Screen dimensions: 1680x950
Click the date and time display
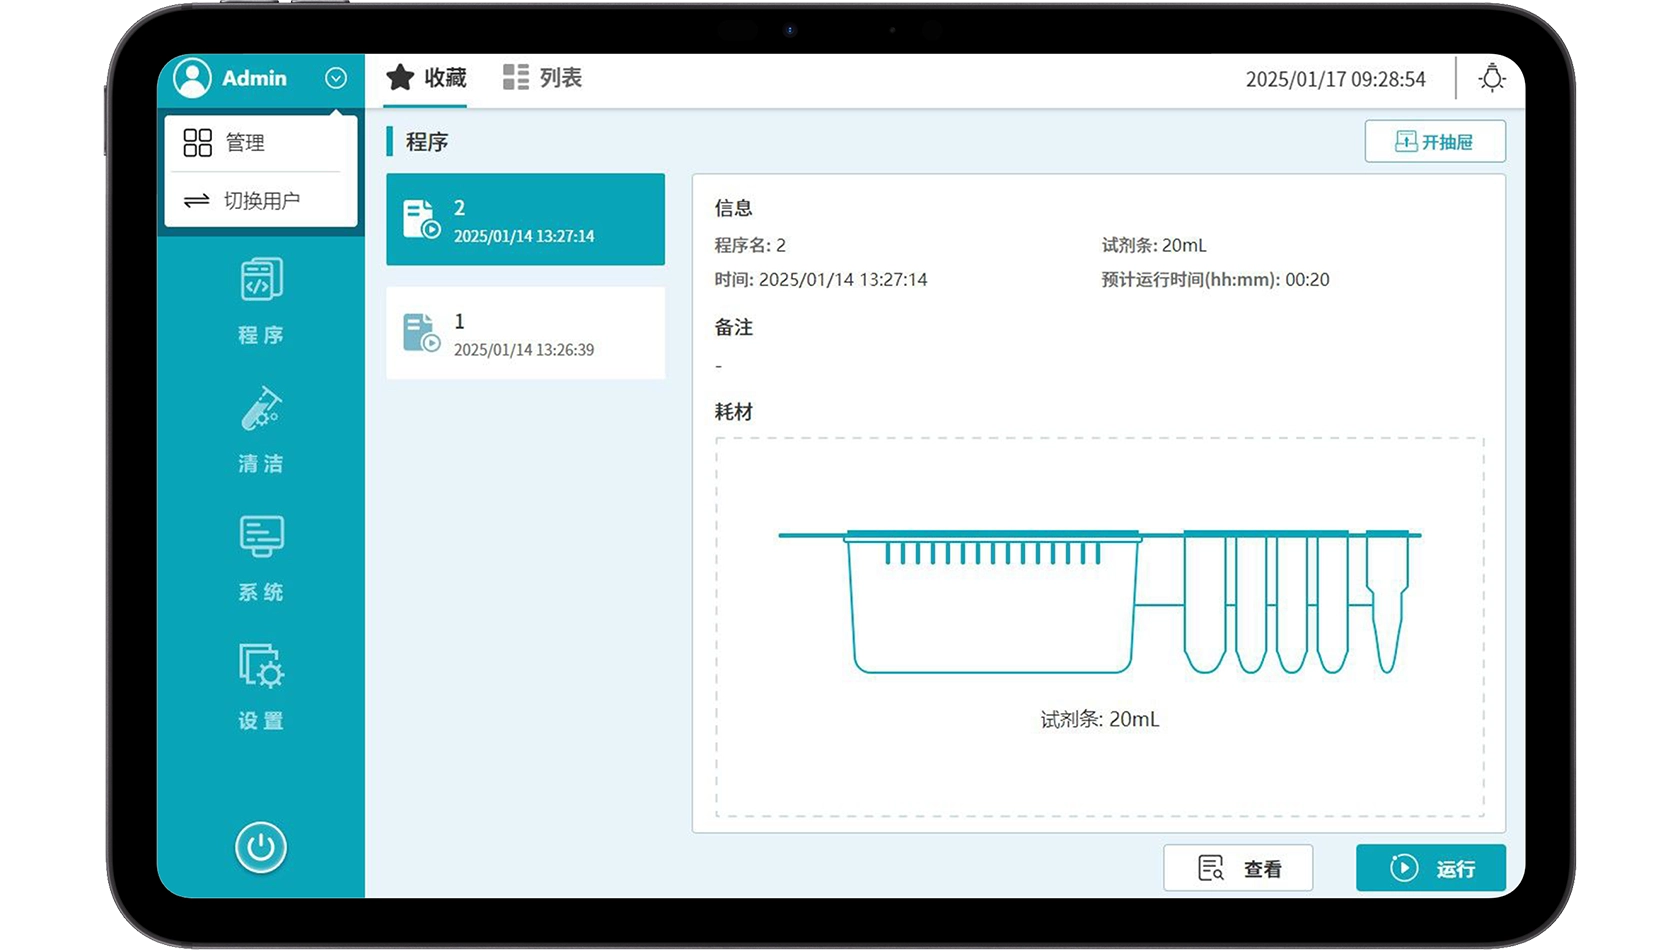(1335, 79)
